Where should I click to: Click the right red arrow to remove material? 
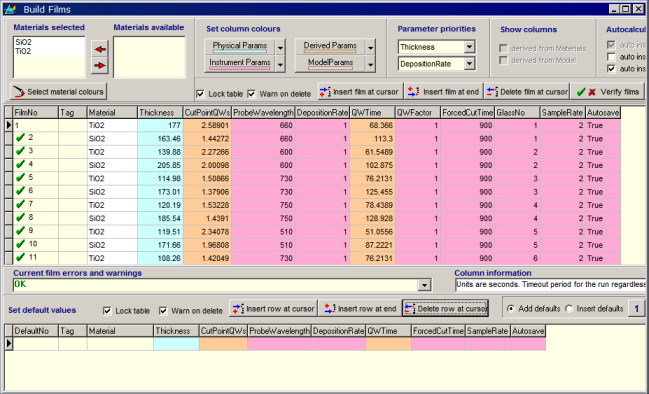[x=100, y=65]
